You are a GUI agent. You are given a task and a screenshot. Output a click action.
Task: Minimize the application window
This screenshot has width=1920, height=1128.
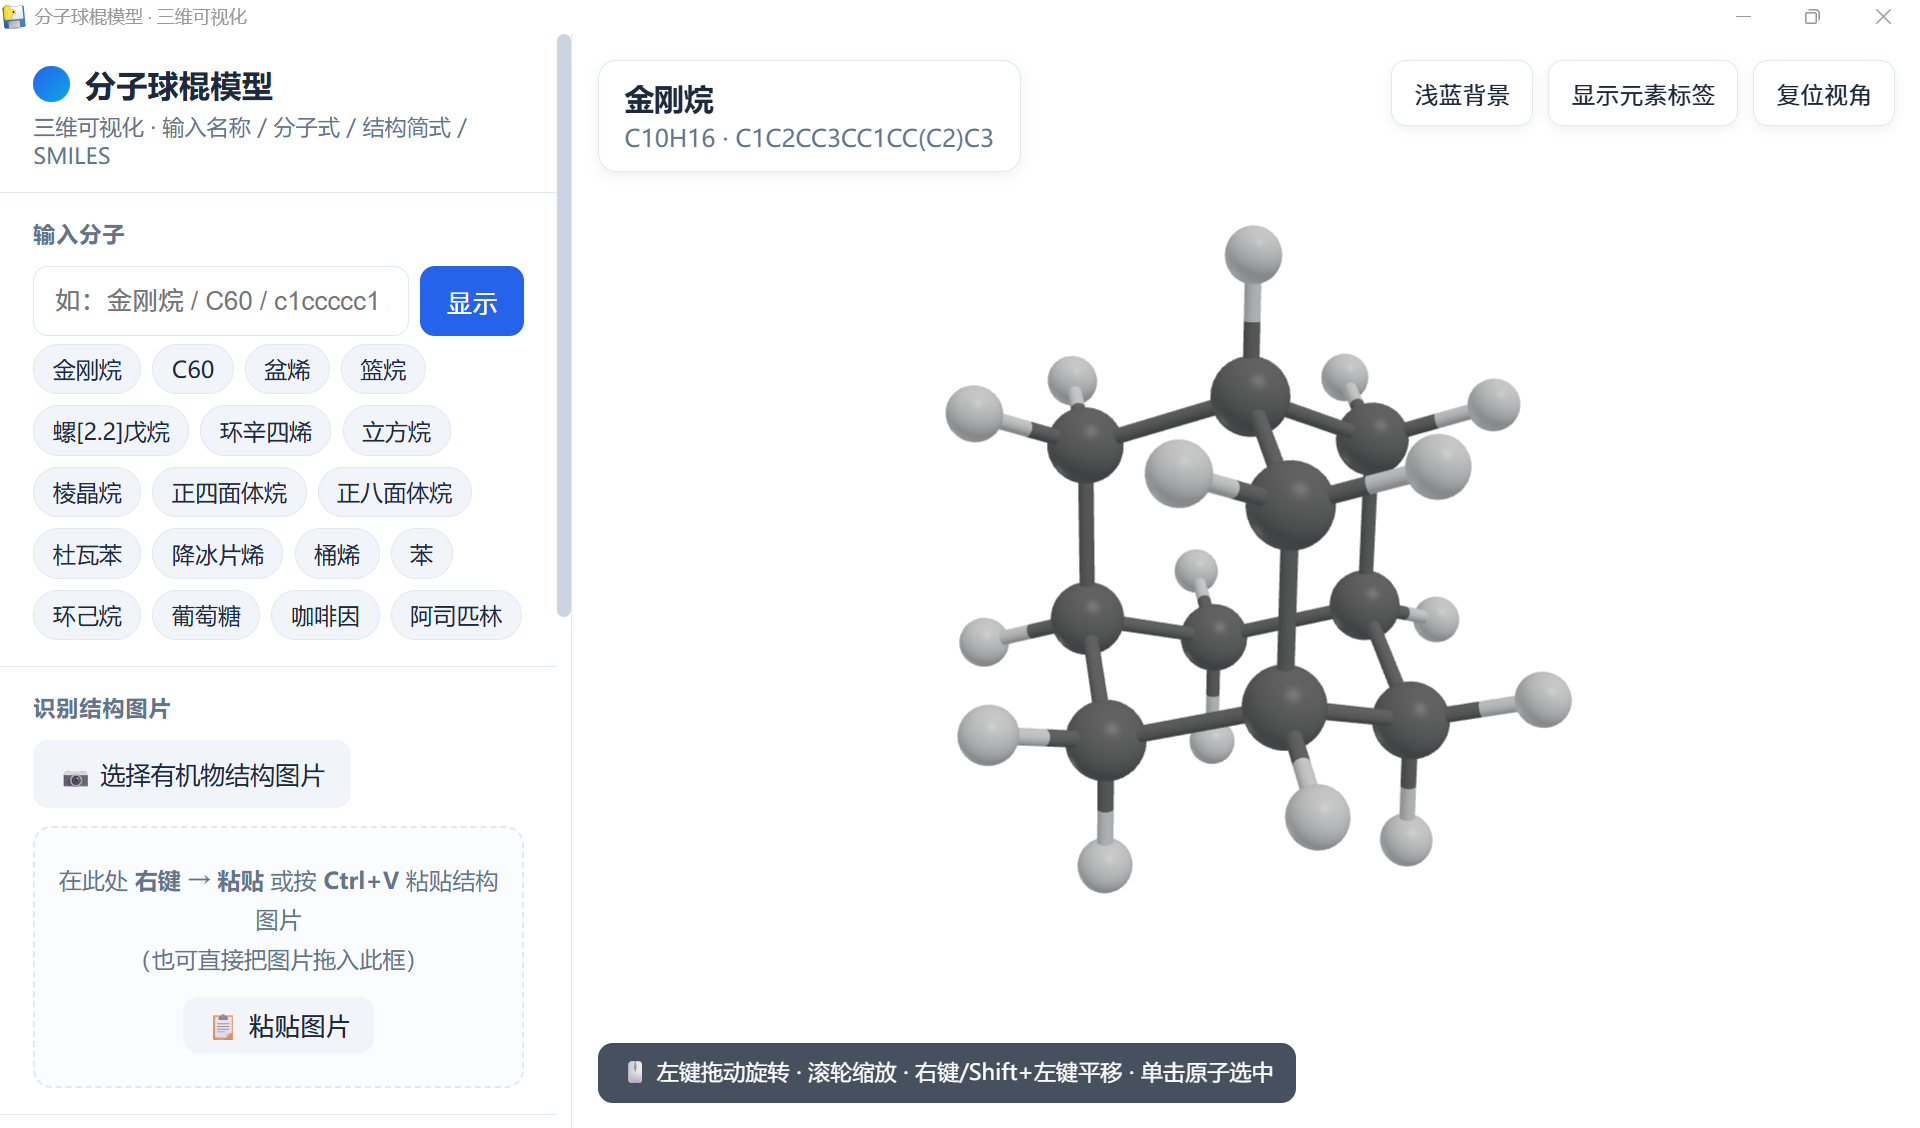pyautogui.click(x=1743, y=17)
